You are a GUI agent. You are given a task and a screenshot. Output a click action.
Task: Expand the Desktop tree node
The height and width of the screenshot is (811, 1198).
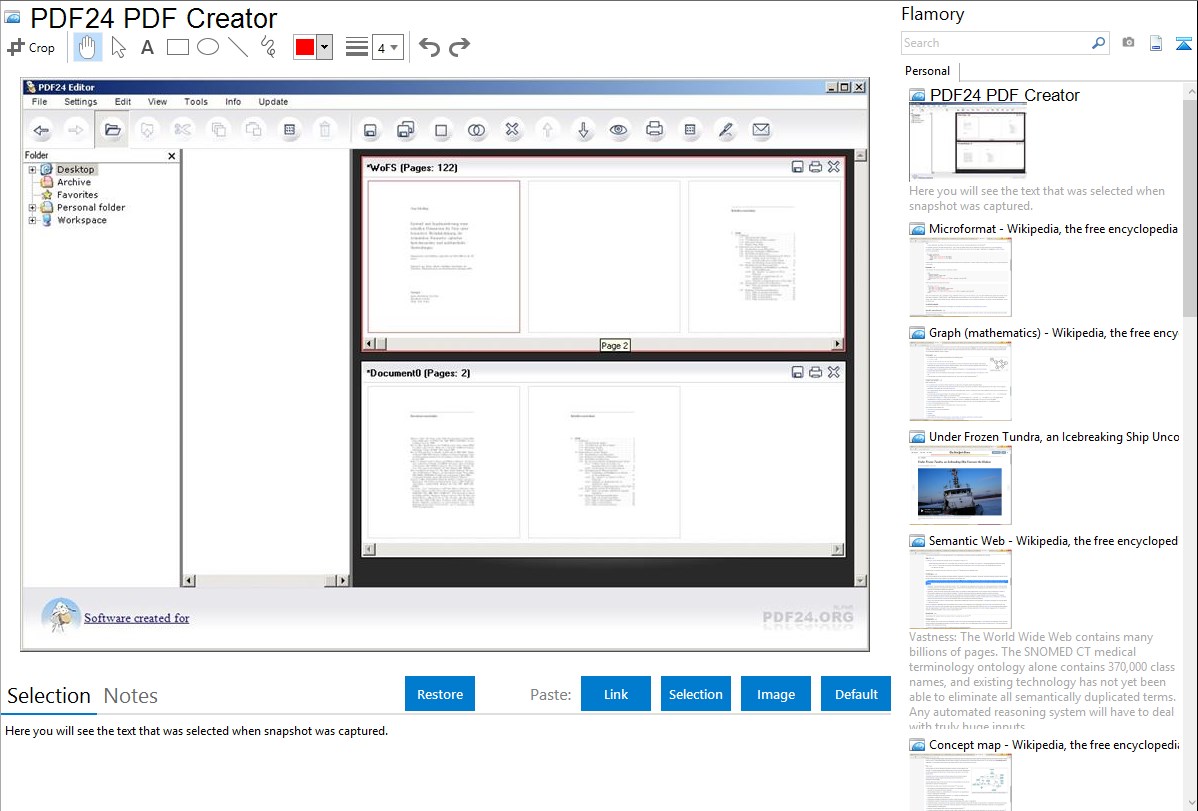click(32, 170)
